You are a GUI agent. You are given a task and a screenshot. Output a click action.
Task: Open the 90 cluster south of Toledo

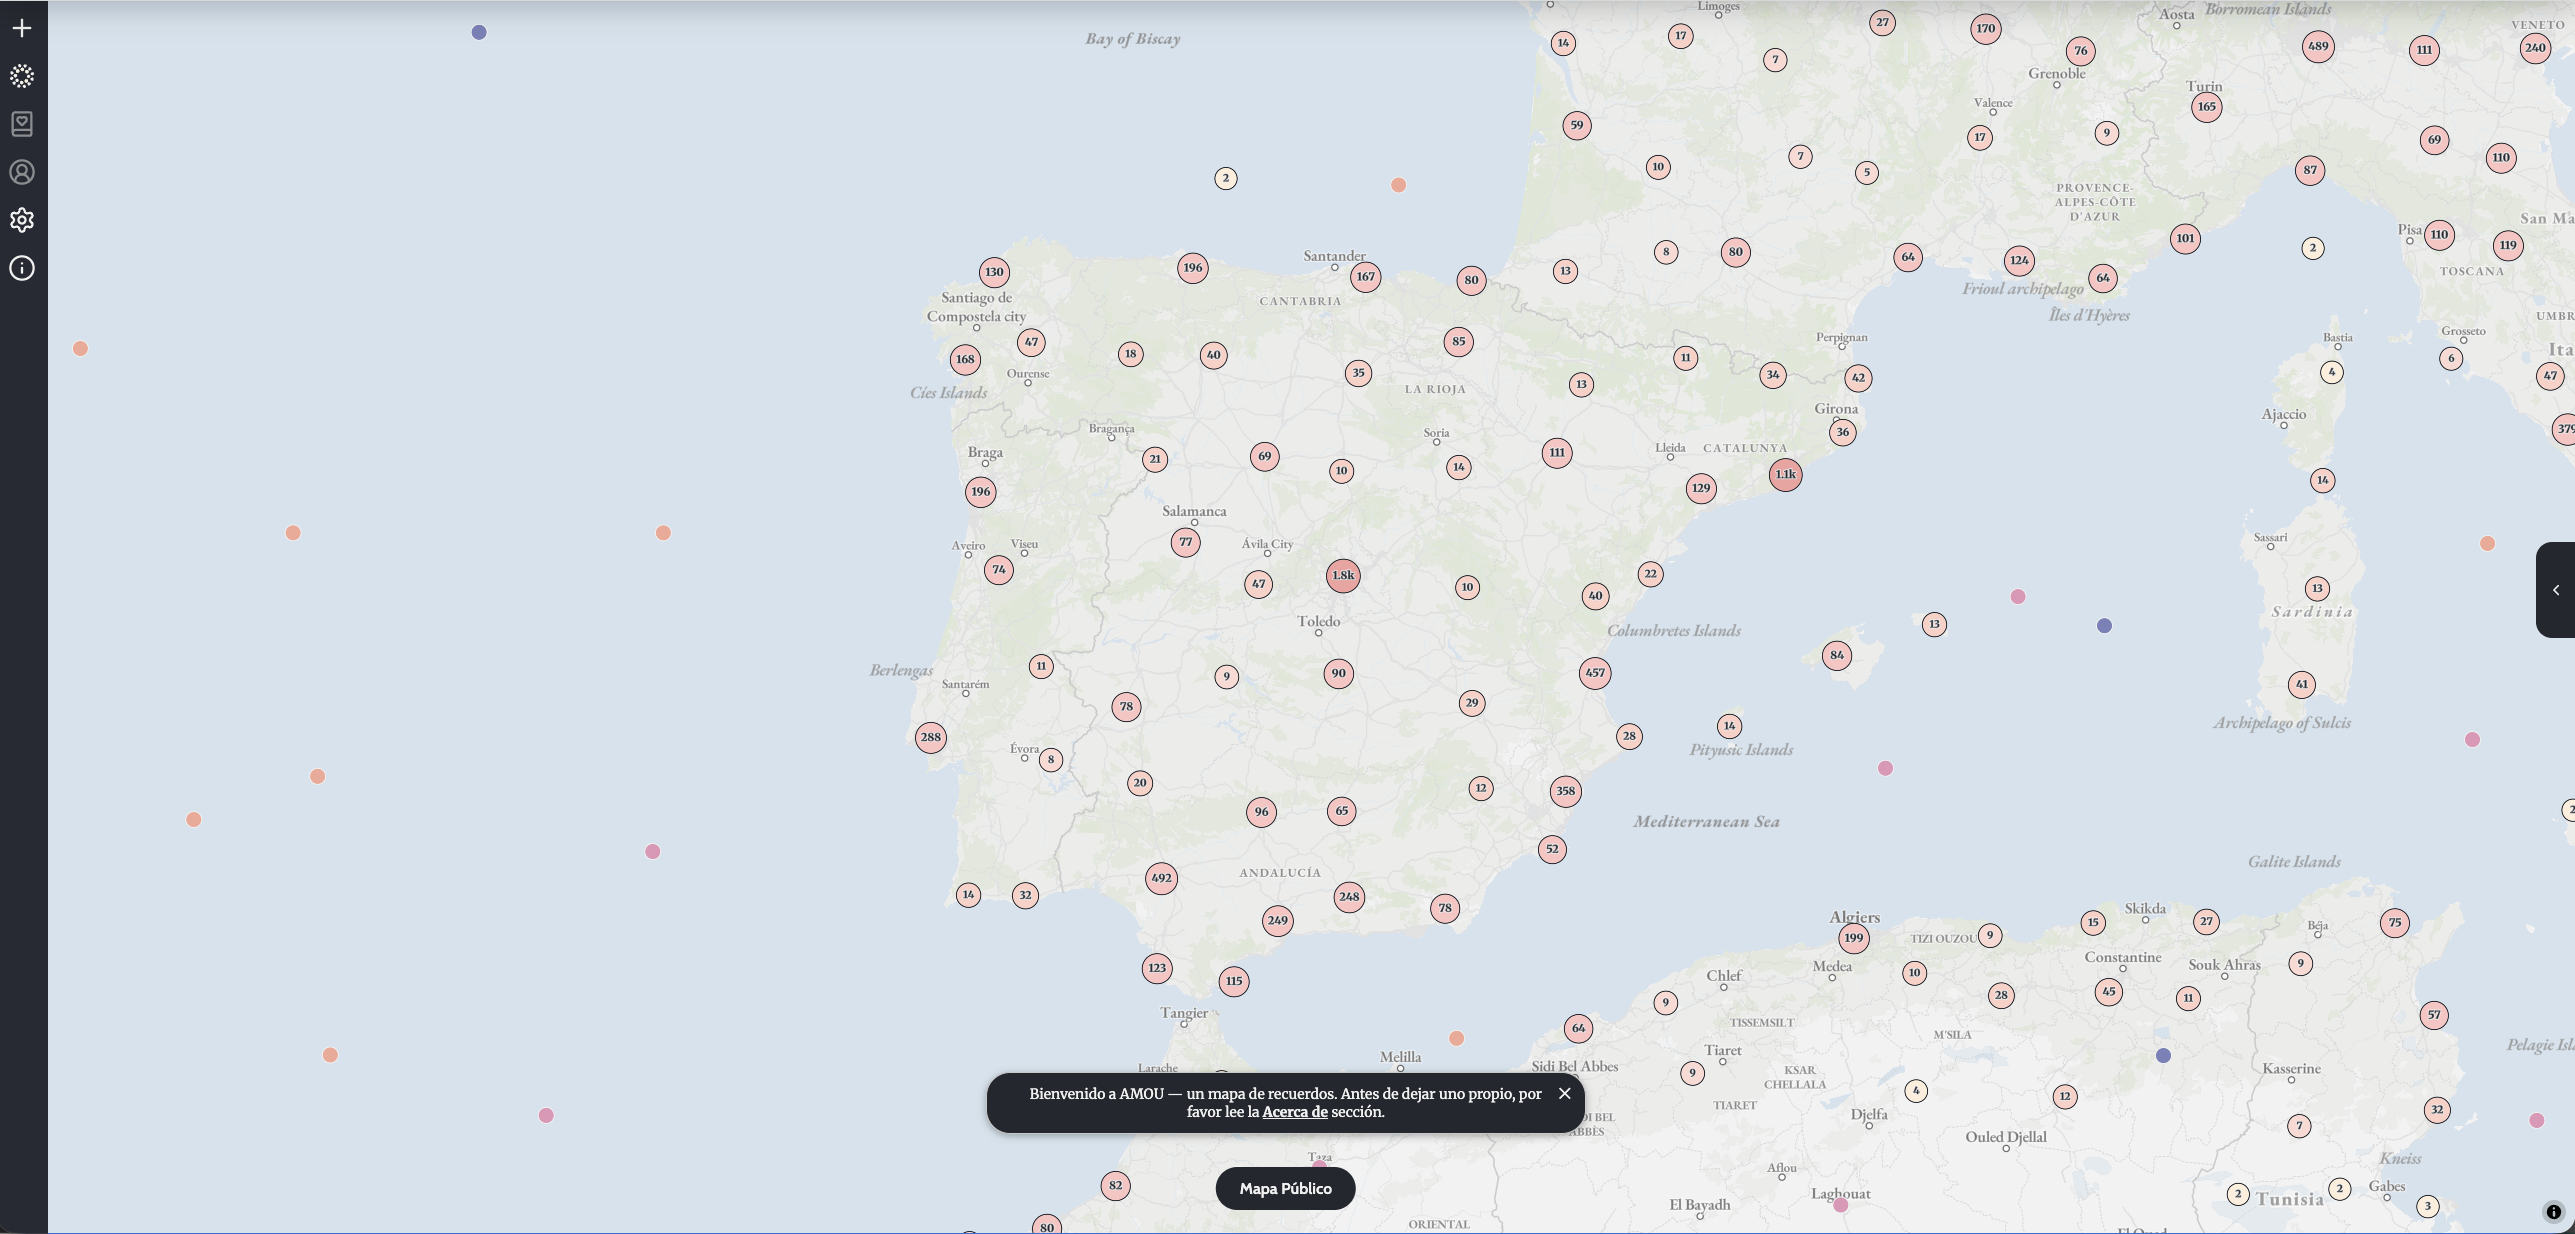pyautogui.click(x=1339, y=673)
